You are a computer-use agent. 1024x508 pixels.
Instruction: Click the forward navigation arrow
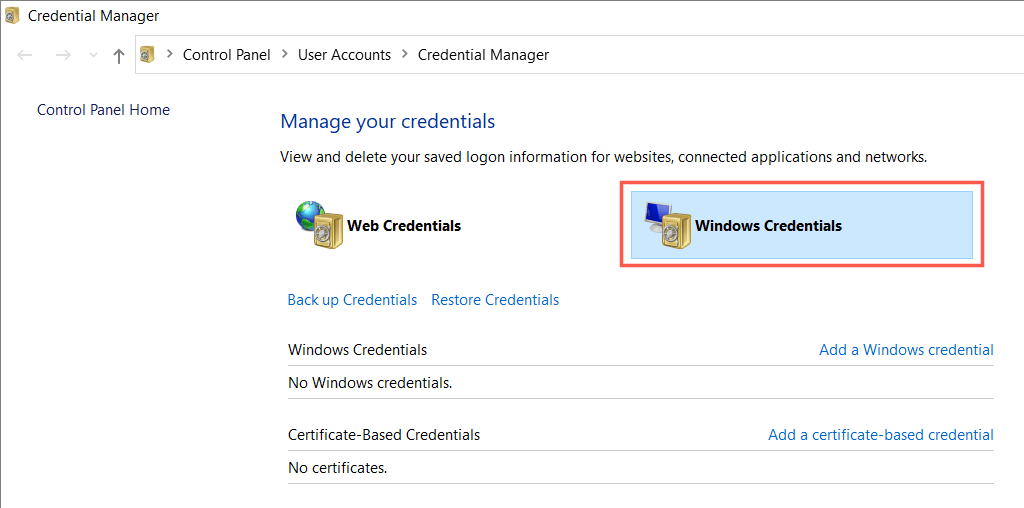[63, 56]
